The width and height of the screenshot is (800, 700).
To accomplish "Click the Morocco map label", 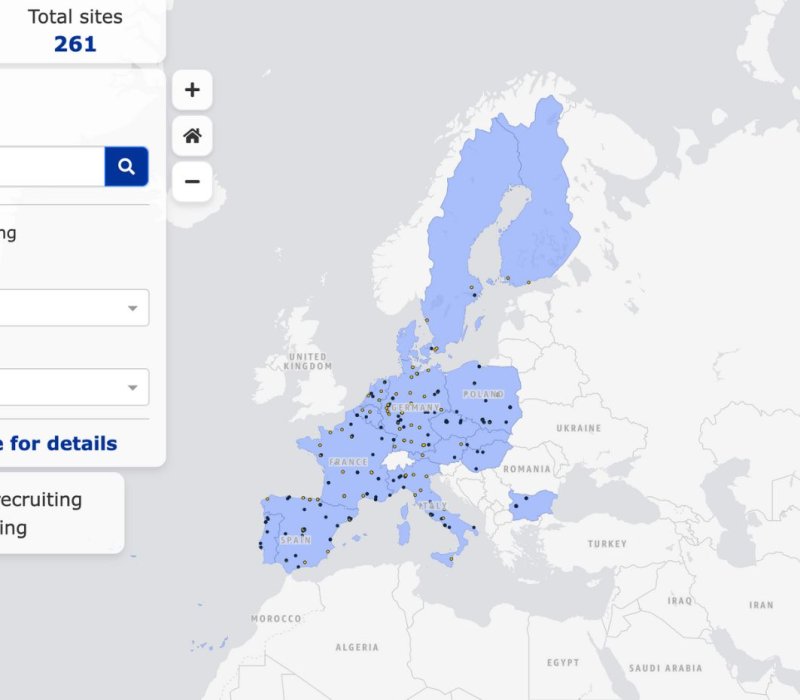I will pyautogui.click(x=276, y=619).
